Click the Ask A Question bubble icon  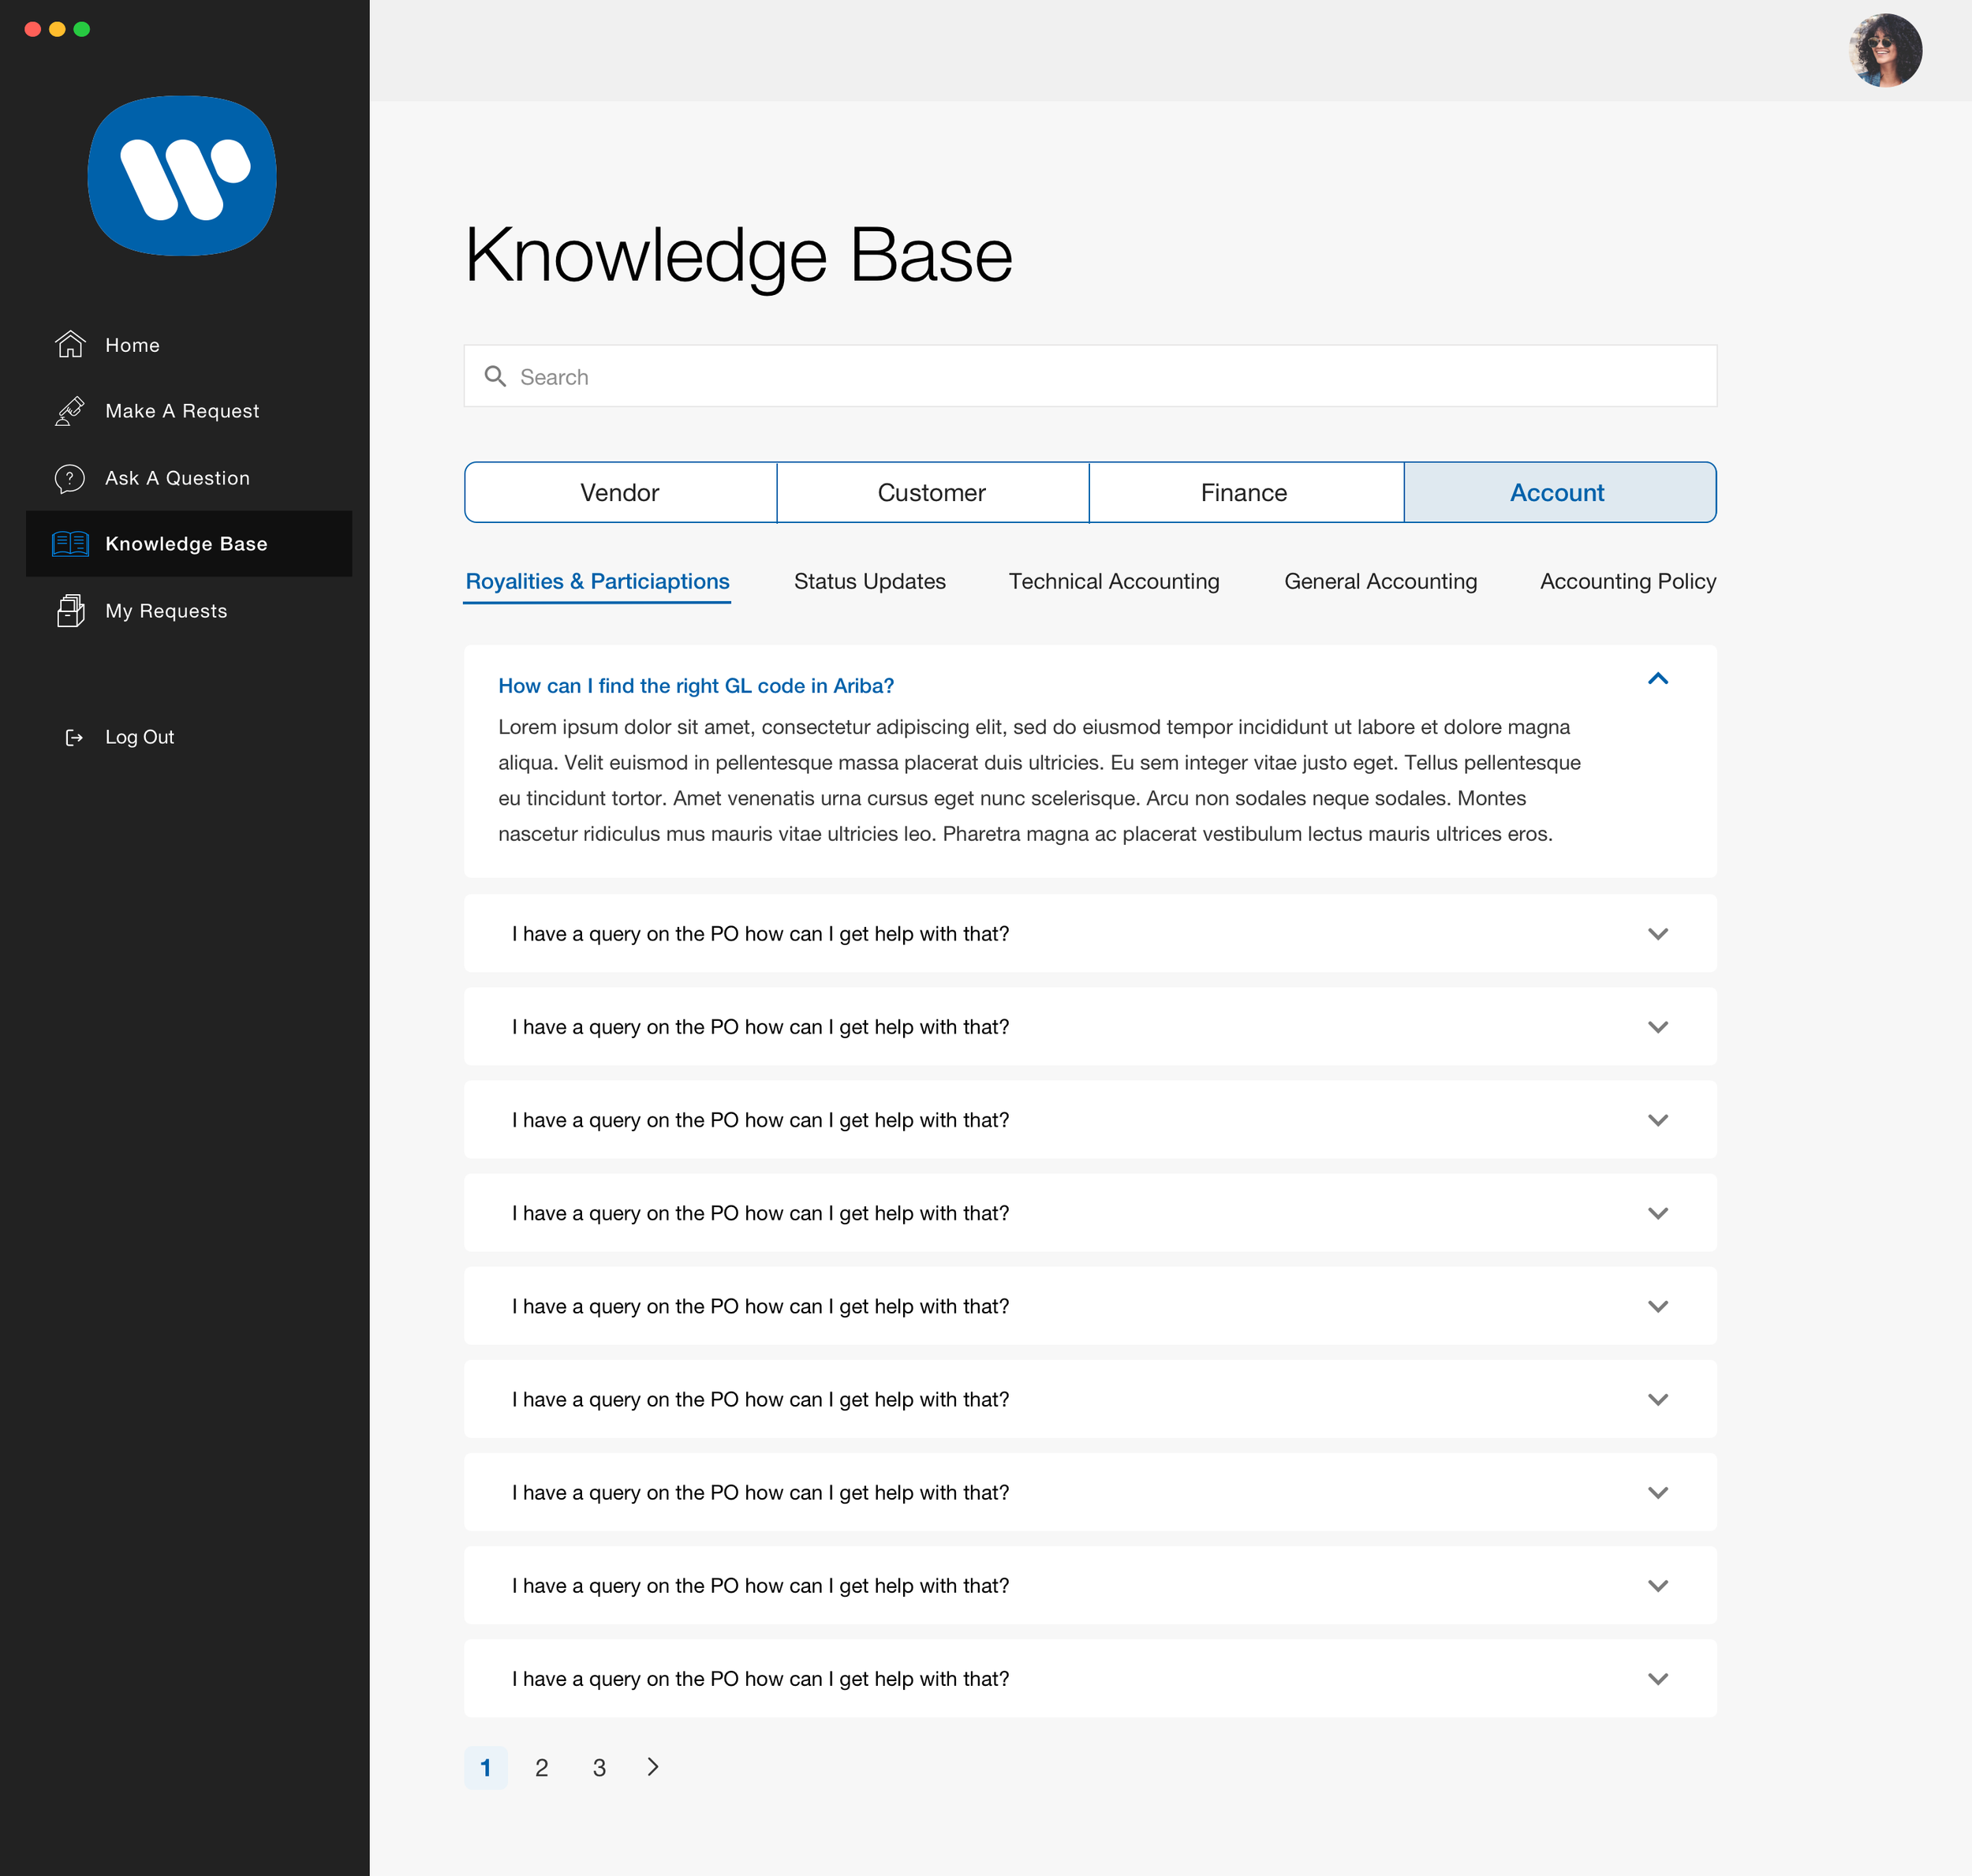click(70, 478)
